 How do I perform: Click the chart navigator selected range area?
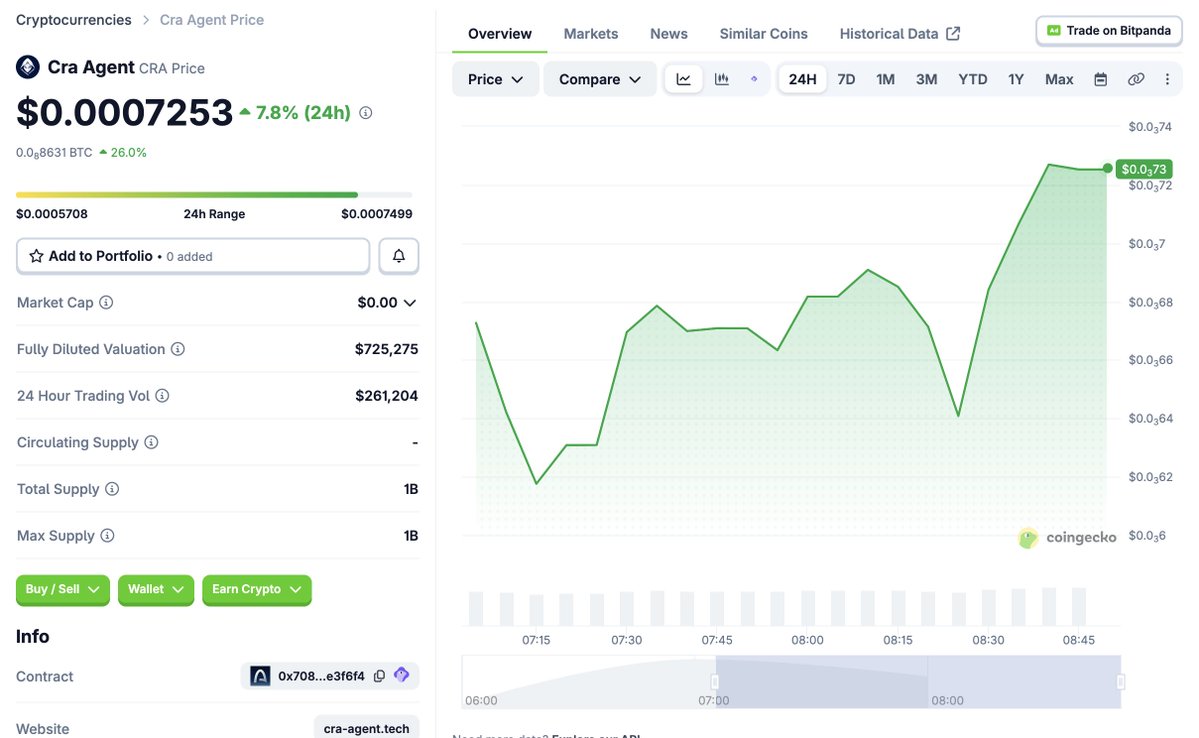point(918,681)
